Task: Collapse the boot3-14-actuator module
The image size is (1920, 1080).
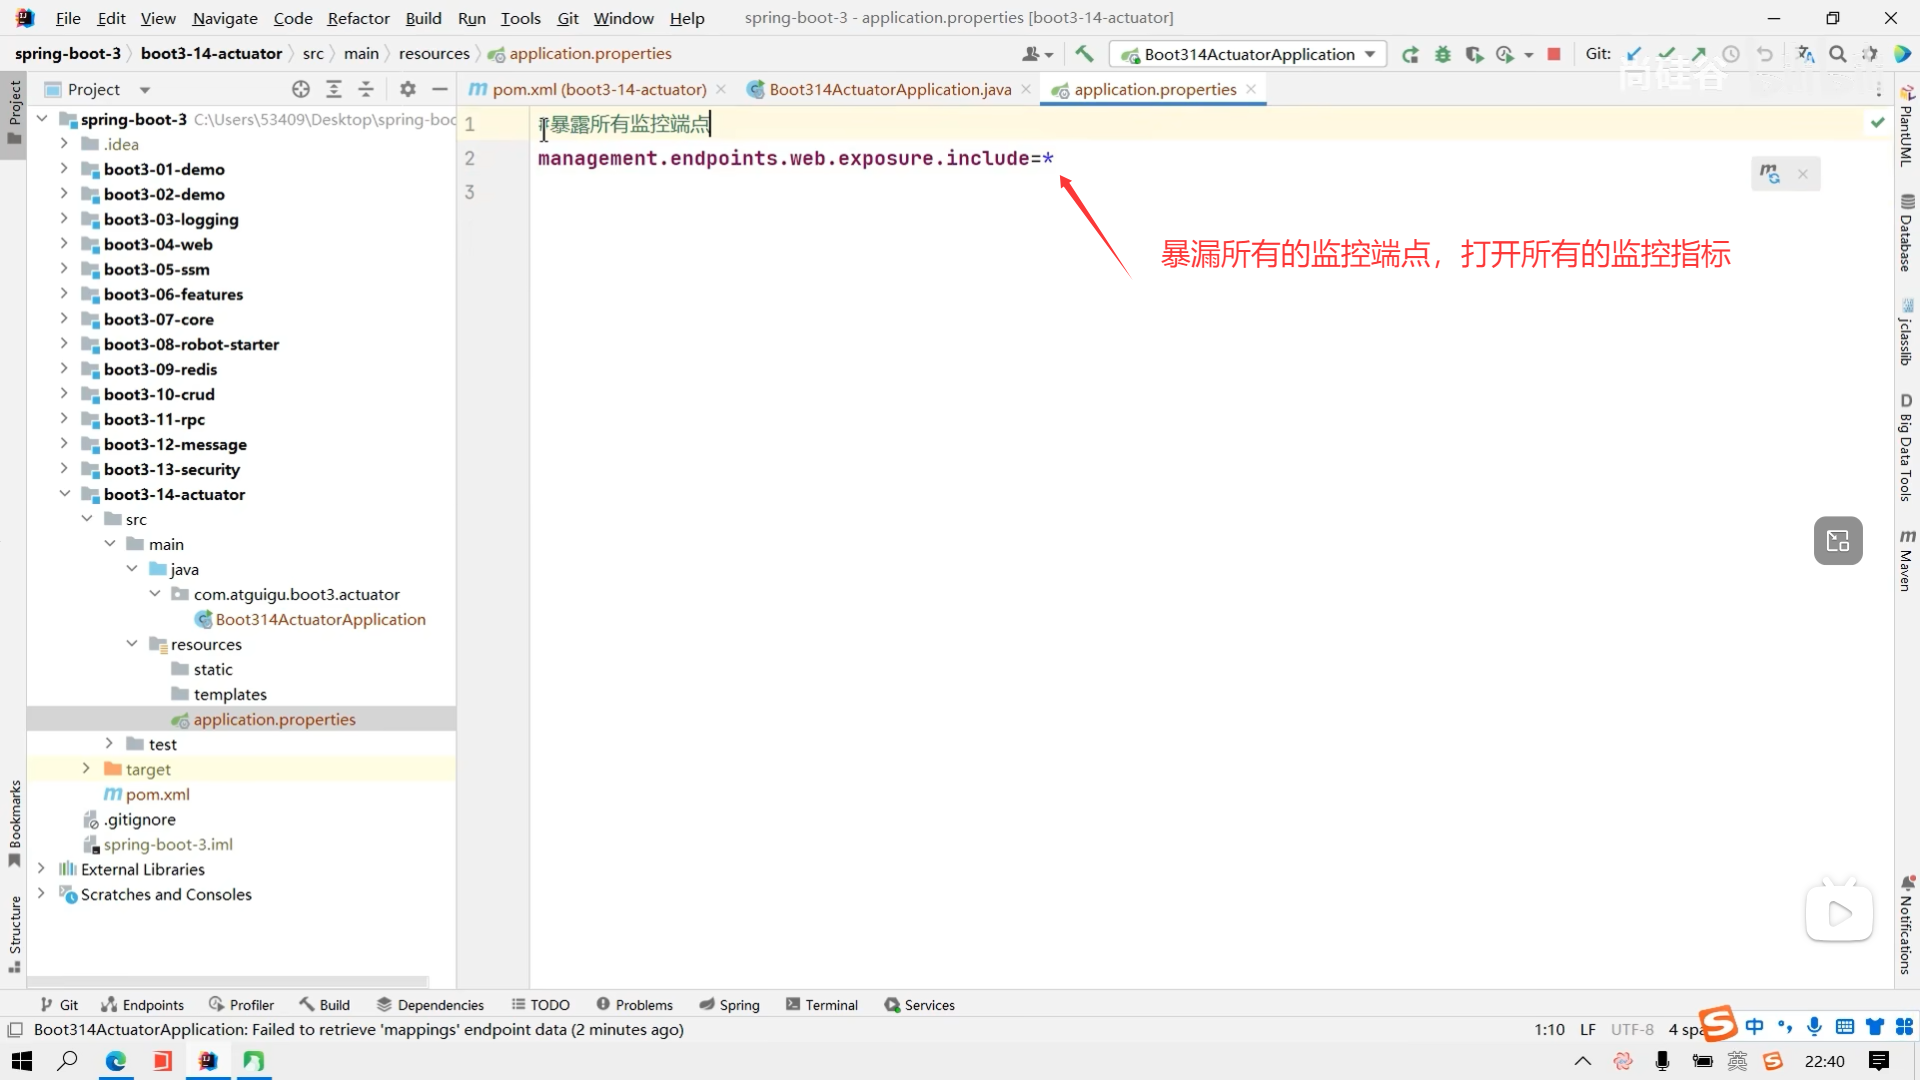Action: click(64, 494)
